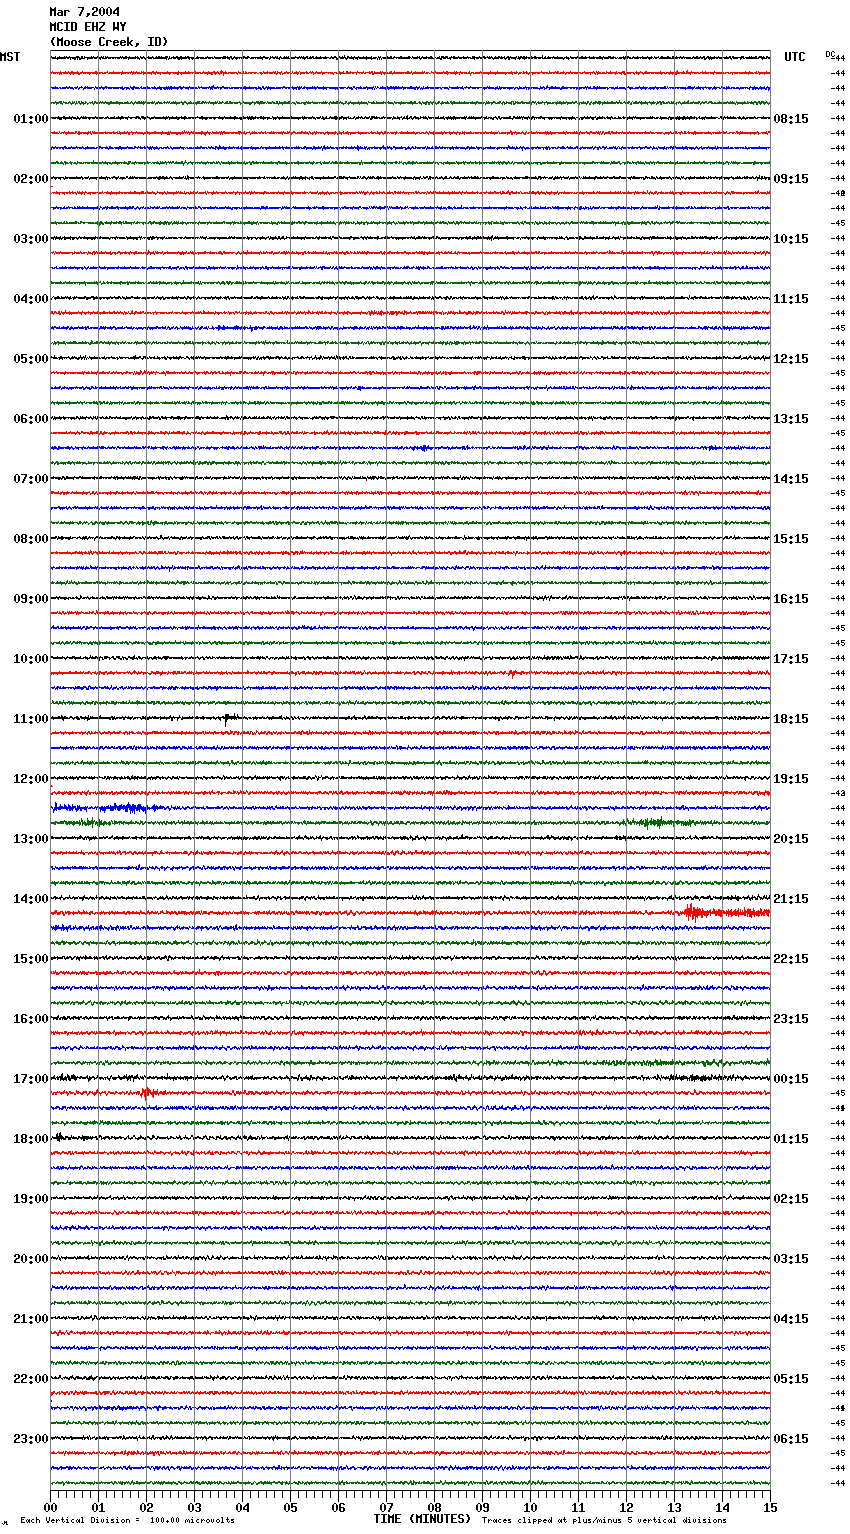Select the 19:00 MST time label
The width and height of the screenshot is (850, 1534).
point(31,1199)
